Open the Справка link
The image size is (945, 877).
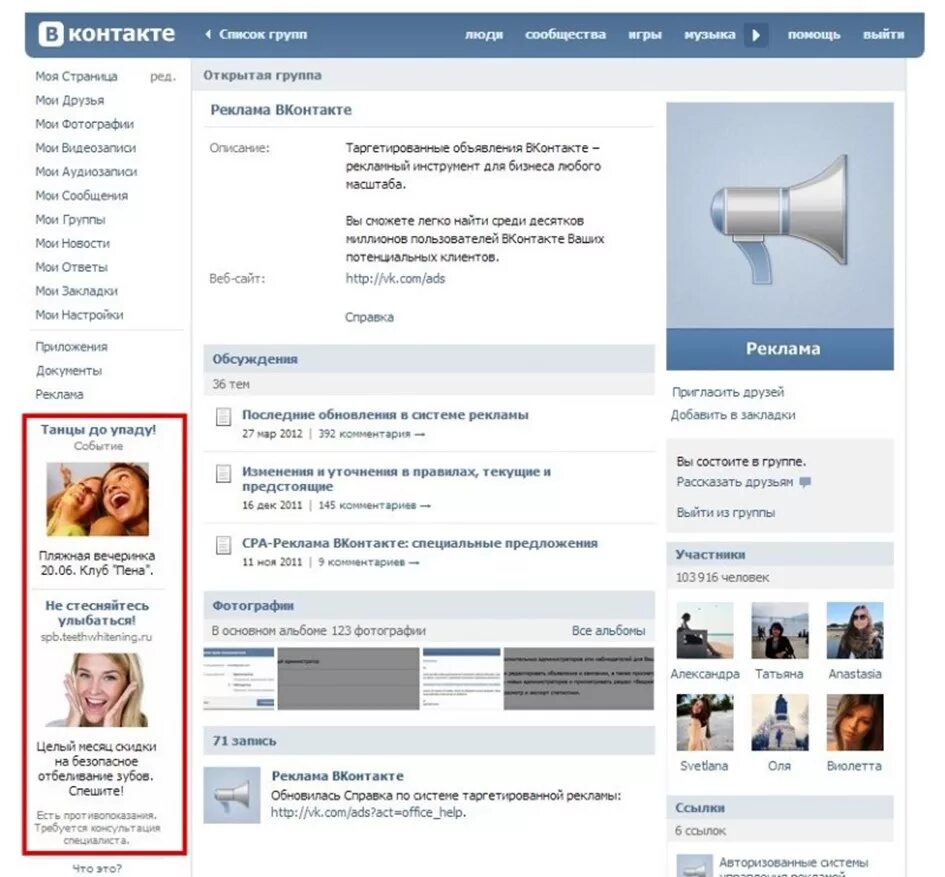[369, 317]
